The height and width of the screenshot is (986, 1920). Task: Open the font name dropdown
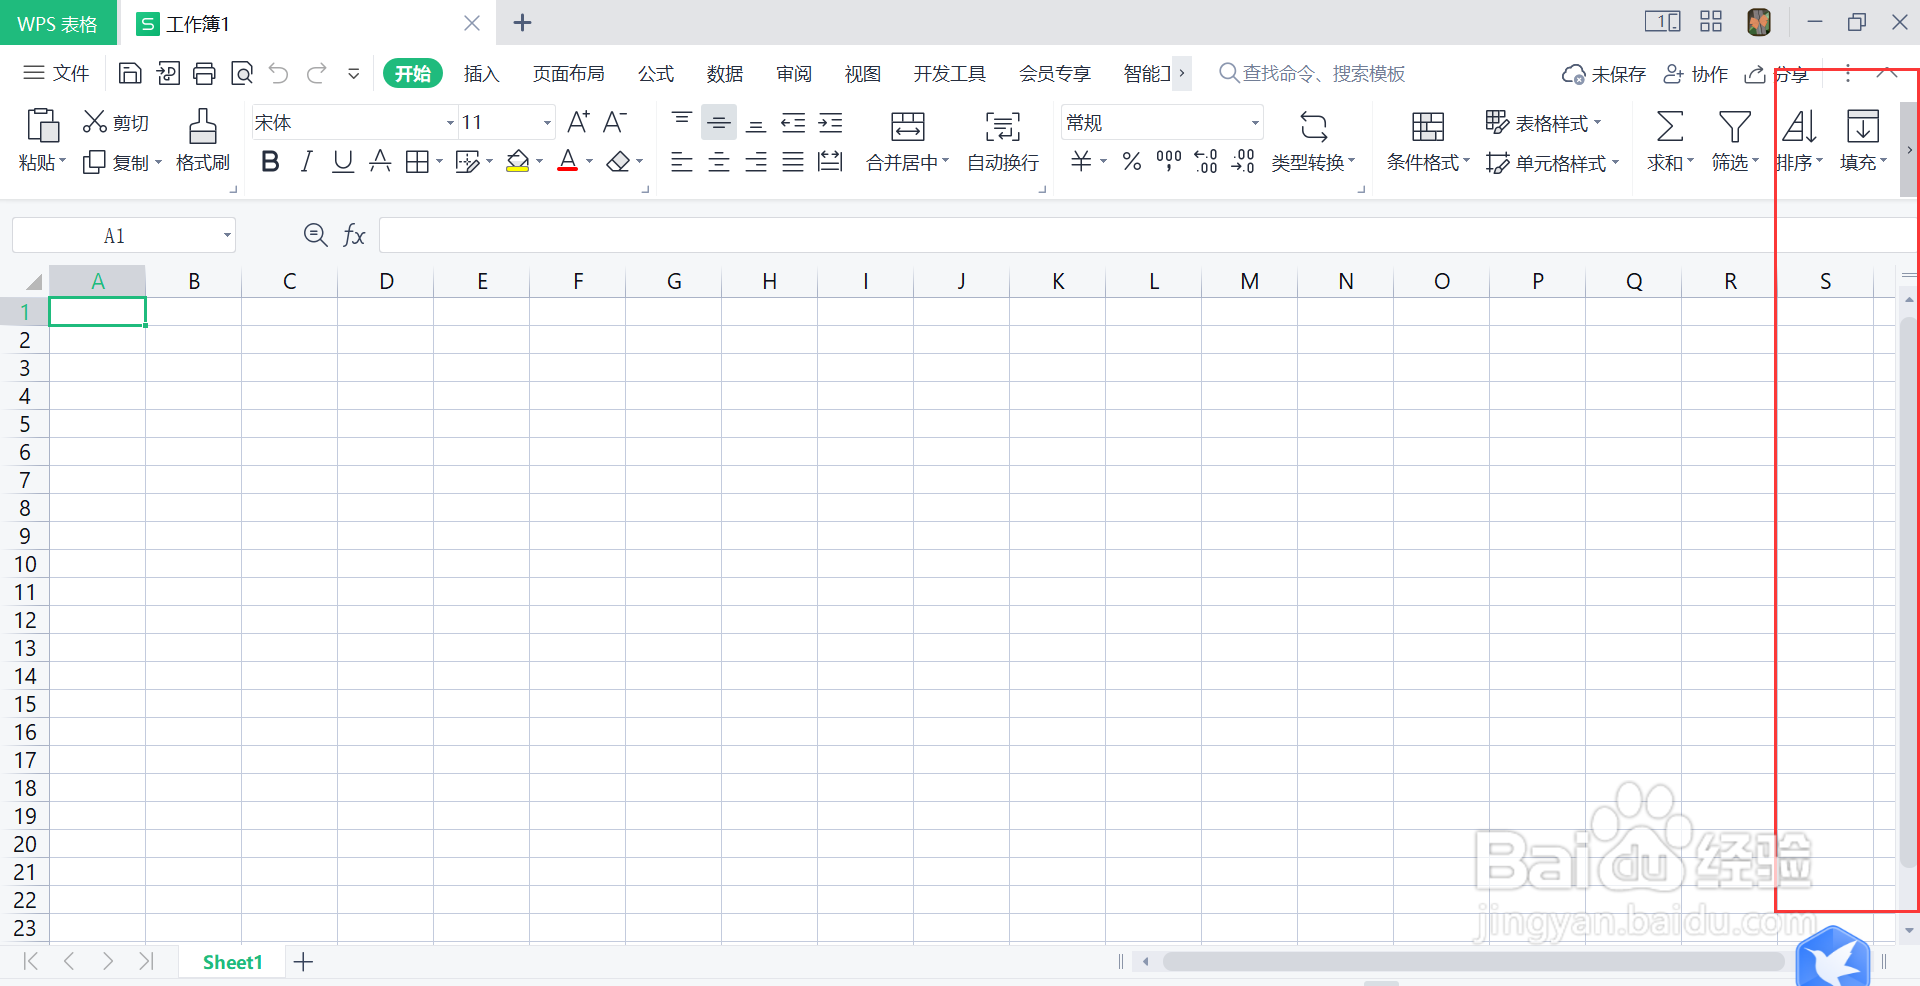pos(448,121)
